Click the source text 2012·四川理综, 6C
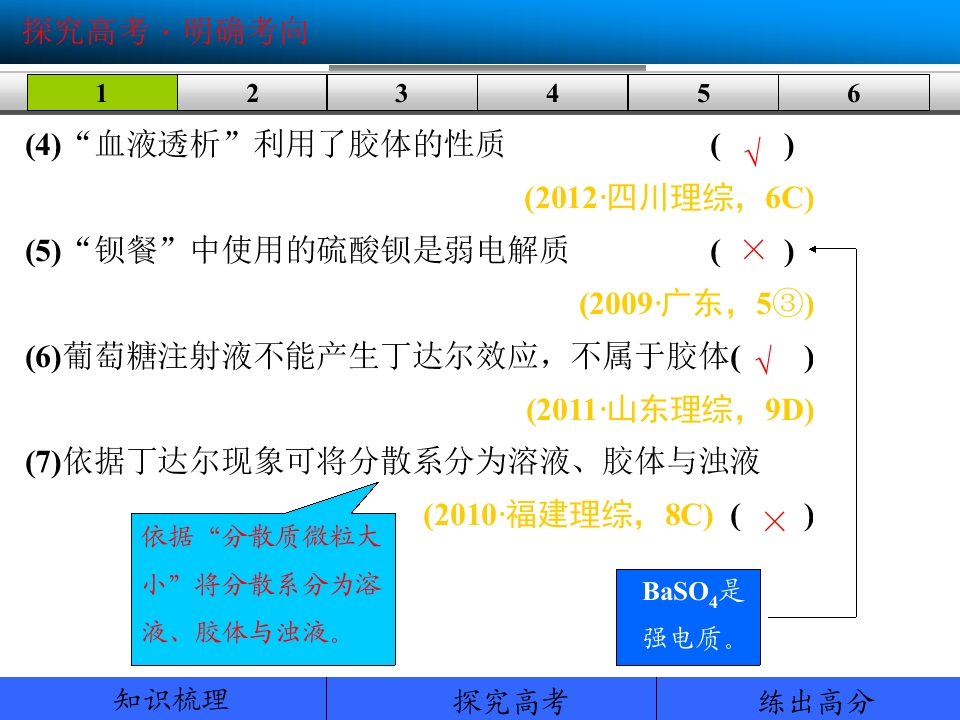The width and height of the screenshot is (960, 720). [669, 198]
